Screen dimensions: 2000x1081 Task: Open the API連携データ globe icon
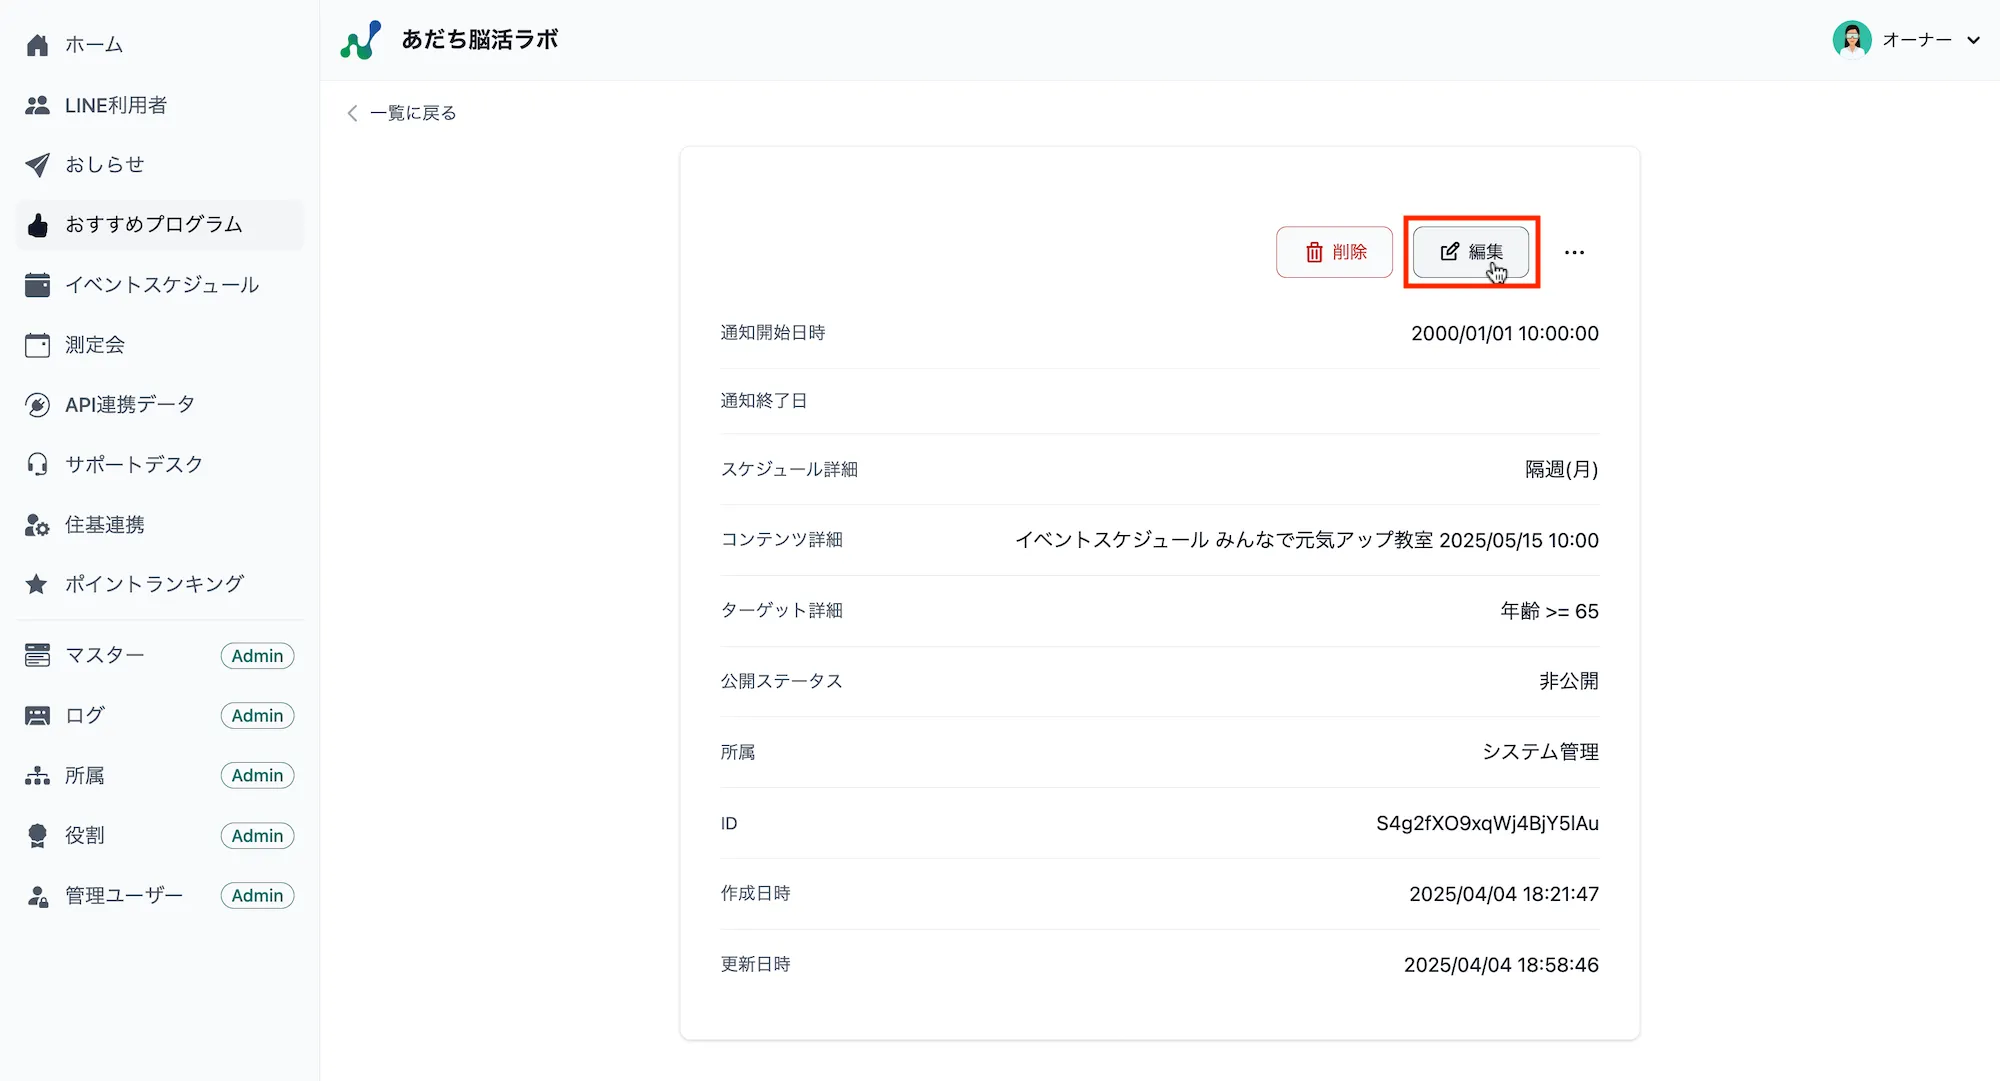pos(37,404)
